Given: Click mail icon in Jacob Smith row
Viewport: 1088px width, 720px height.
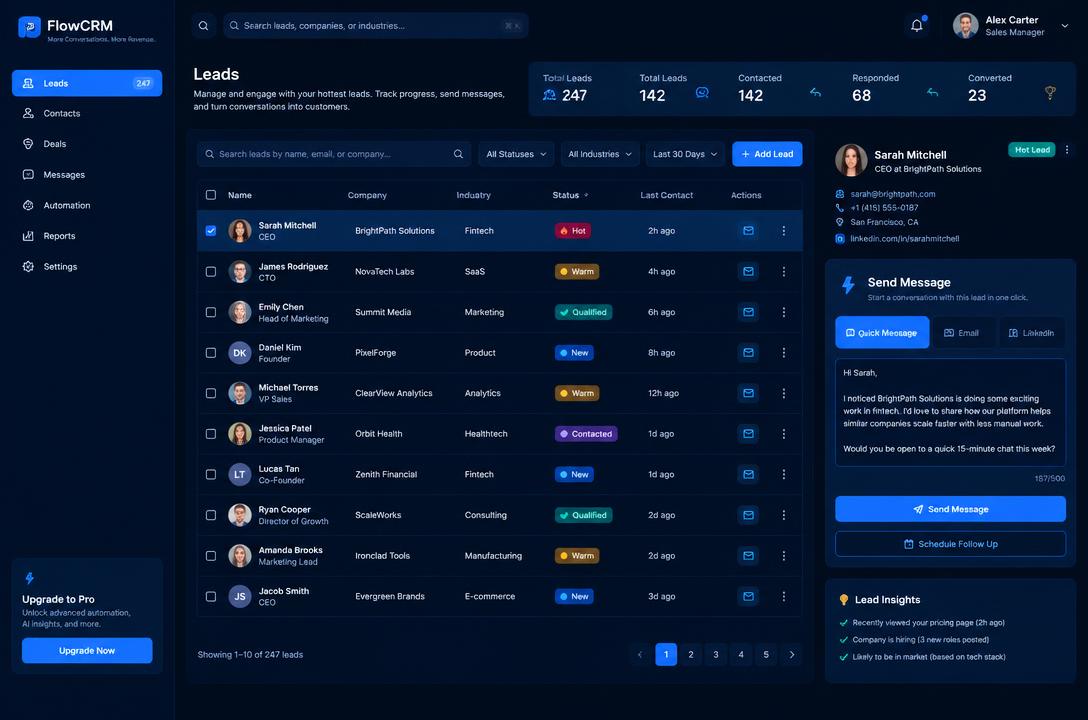Looking at the screenshot, I should [748, 596].
